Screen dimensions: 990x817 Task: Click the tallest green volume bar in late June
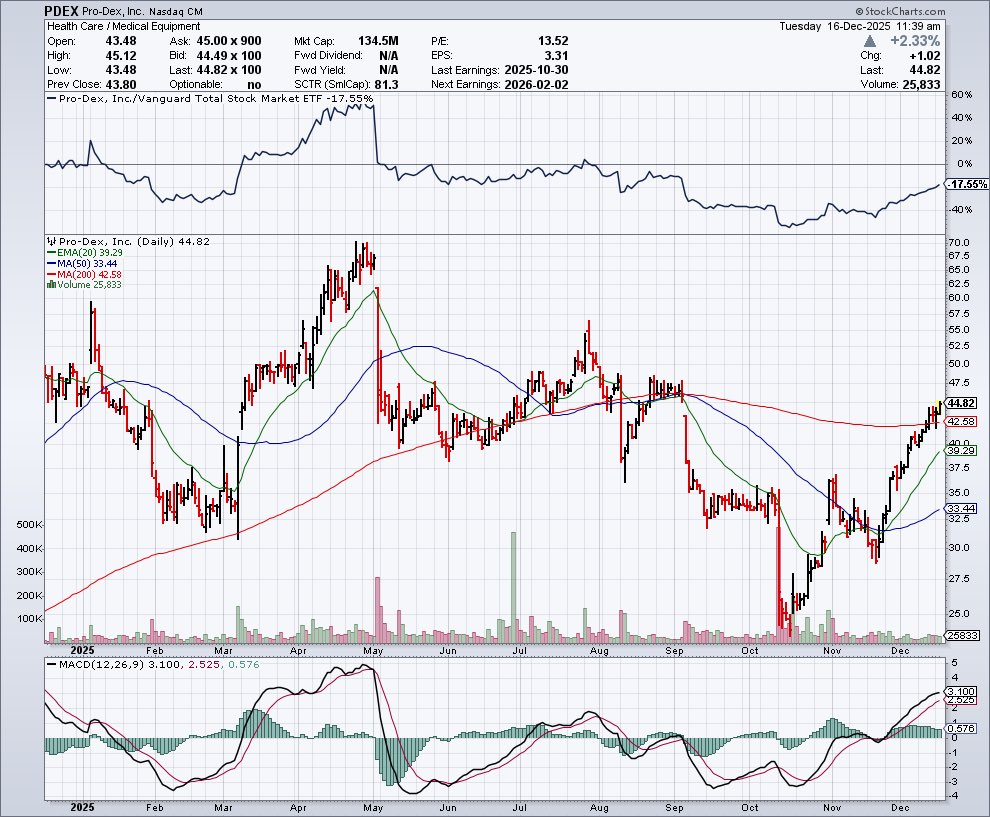click(x=513, y=587)
